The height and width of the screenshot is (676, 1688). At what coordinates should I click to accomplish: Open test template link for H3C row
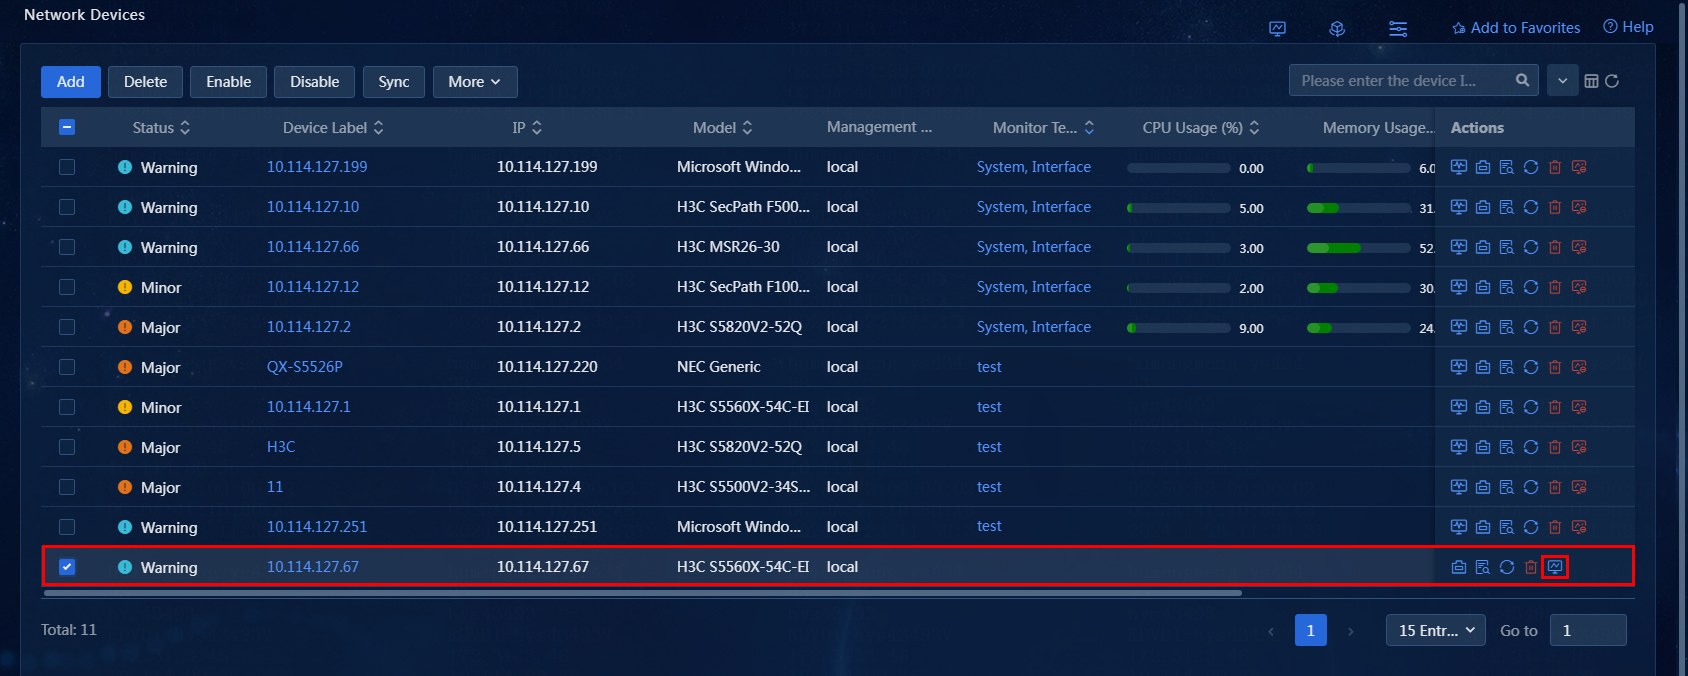[989, 447]
